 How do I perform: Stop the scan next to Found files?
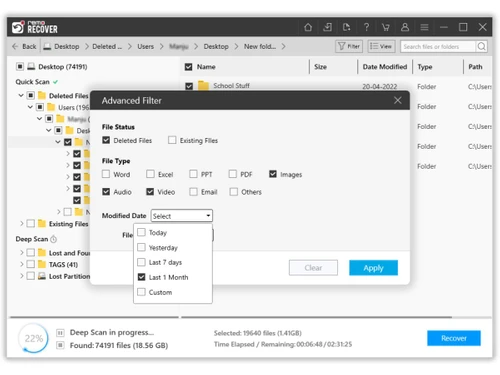pyautogui.click(x=60, y=345)
